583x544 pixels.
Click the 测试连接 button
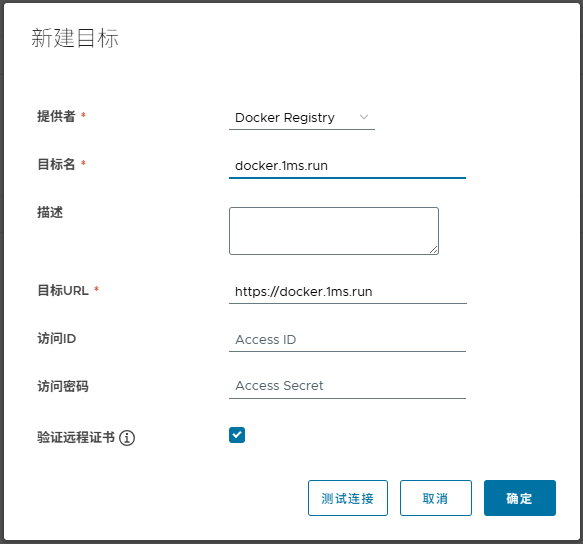point(348,498)
